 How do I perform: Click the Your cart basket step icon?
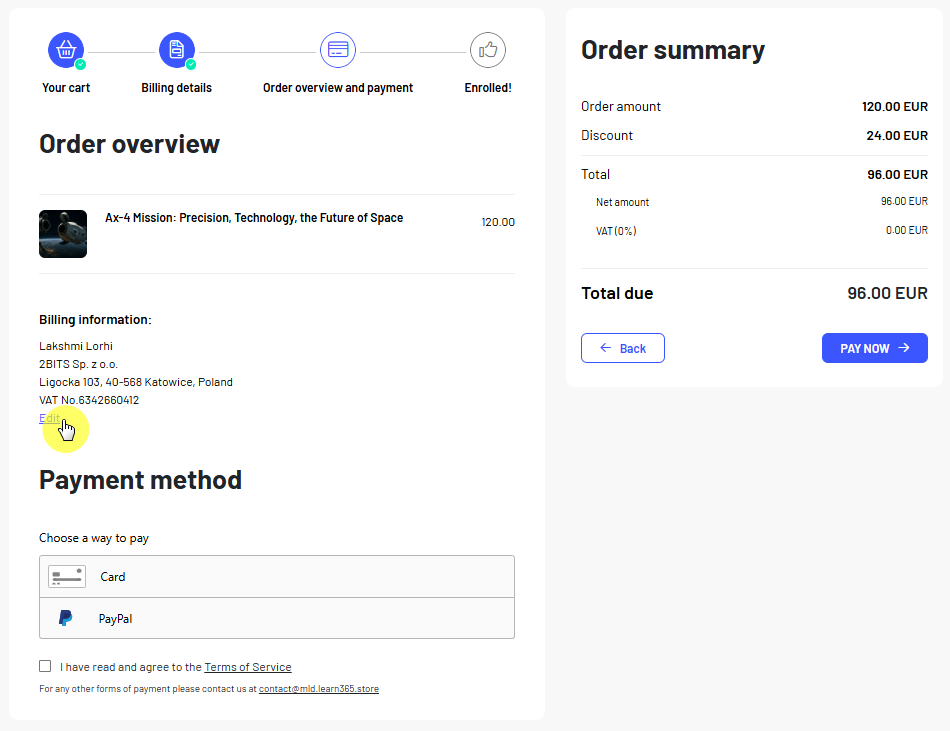65,50
